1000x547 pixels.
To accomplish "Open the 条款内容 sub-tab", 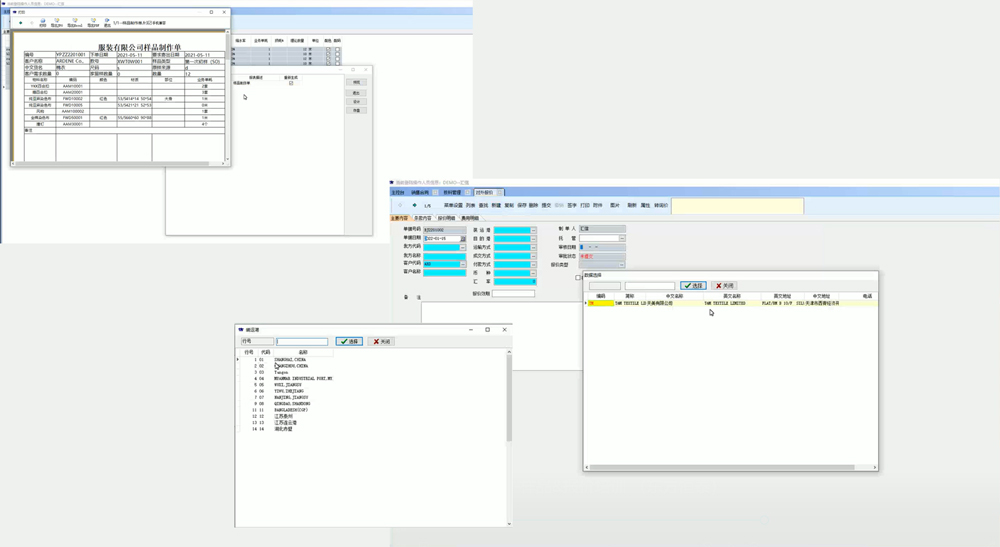I will point(423,218).
